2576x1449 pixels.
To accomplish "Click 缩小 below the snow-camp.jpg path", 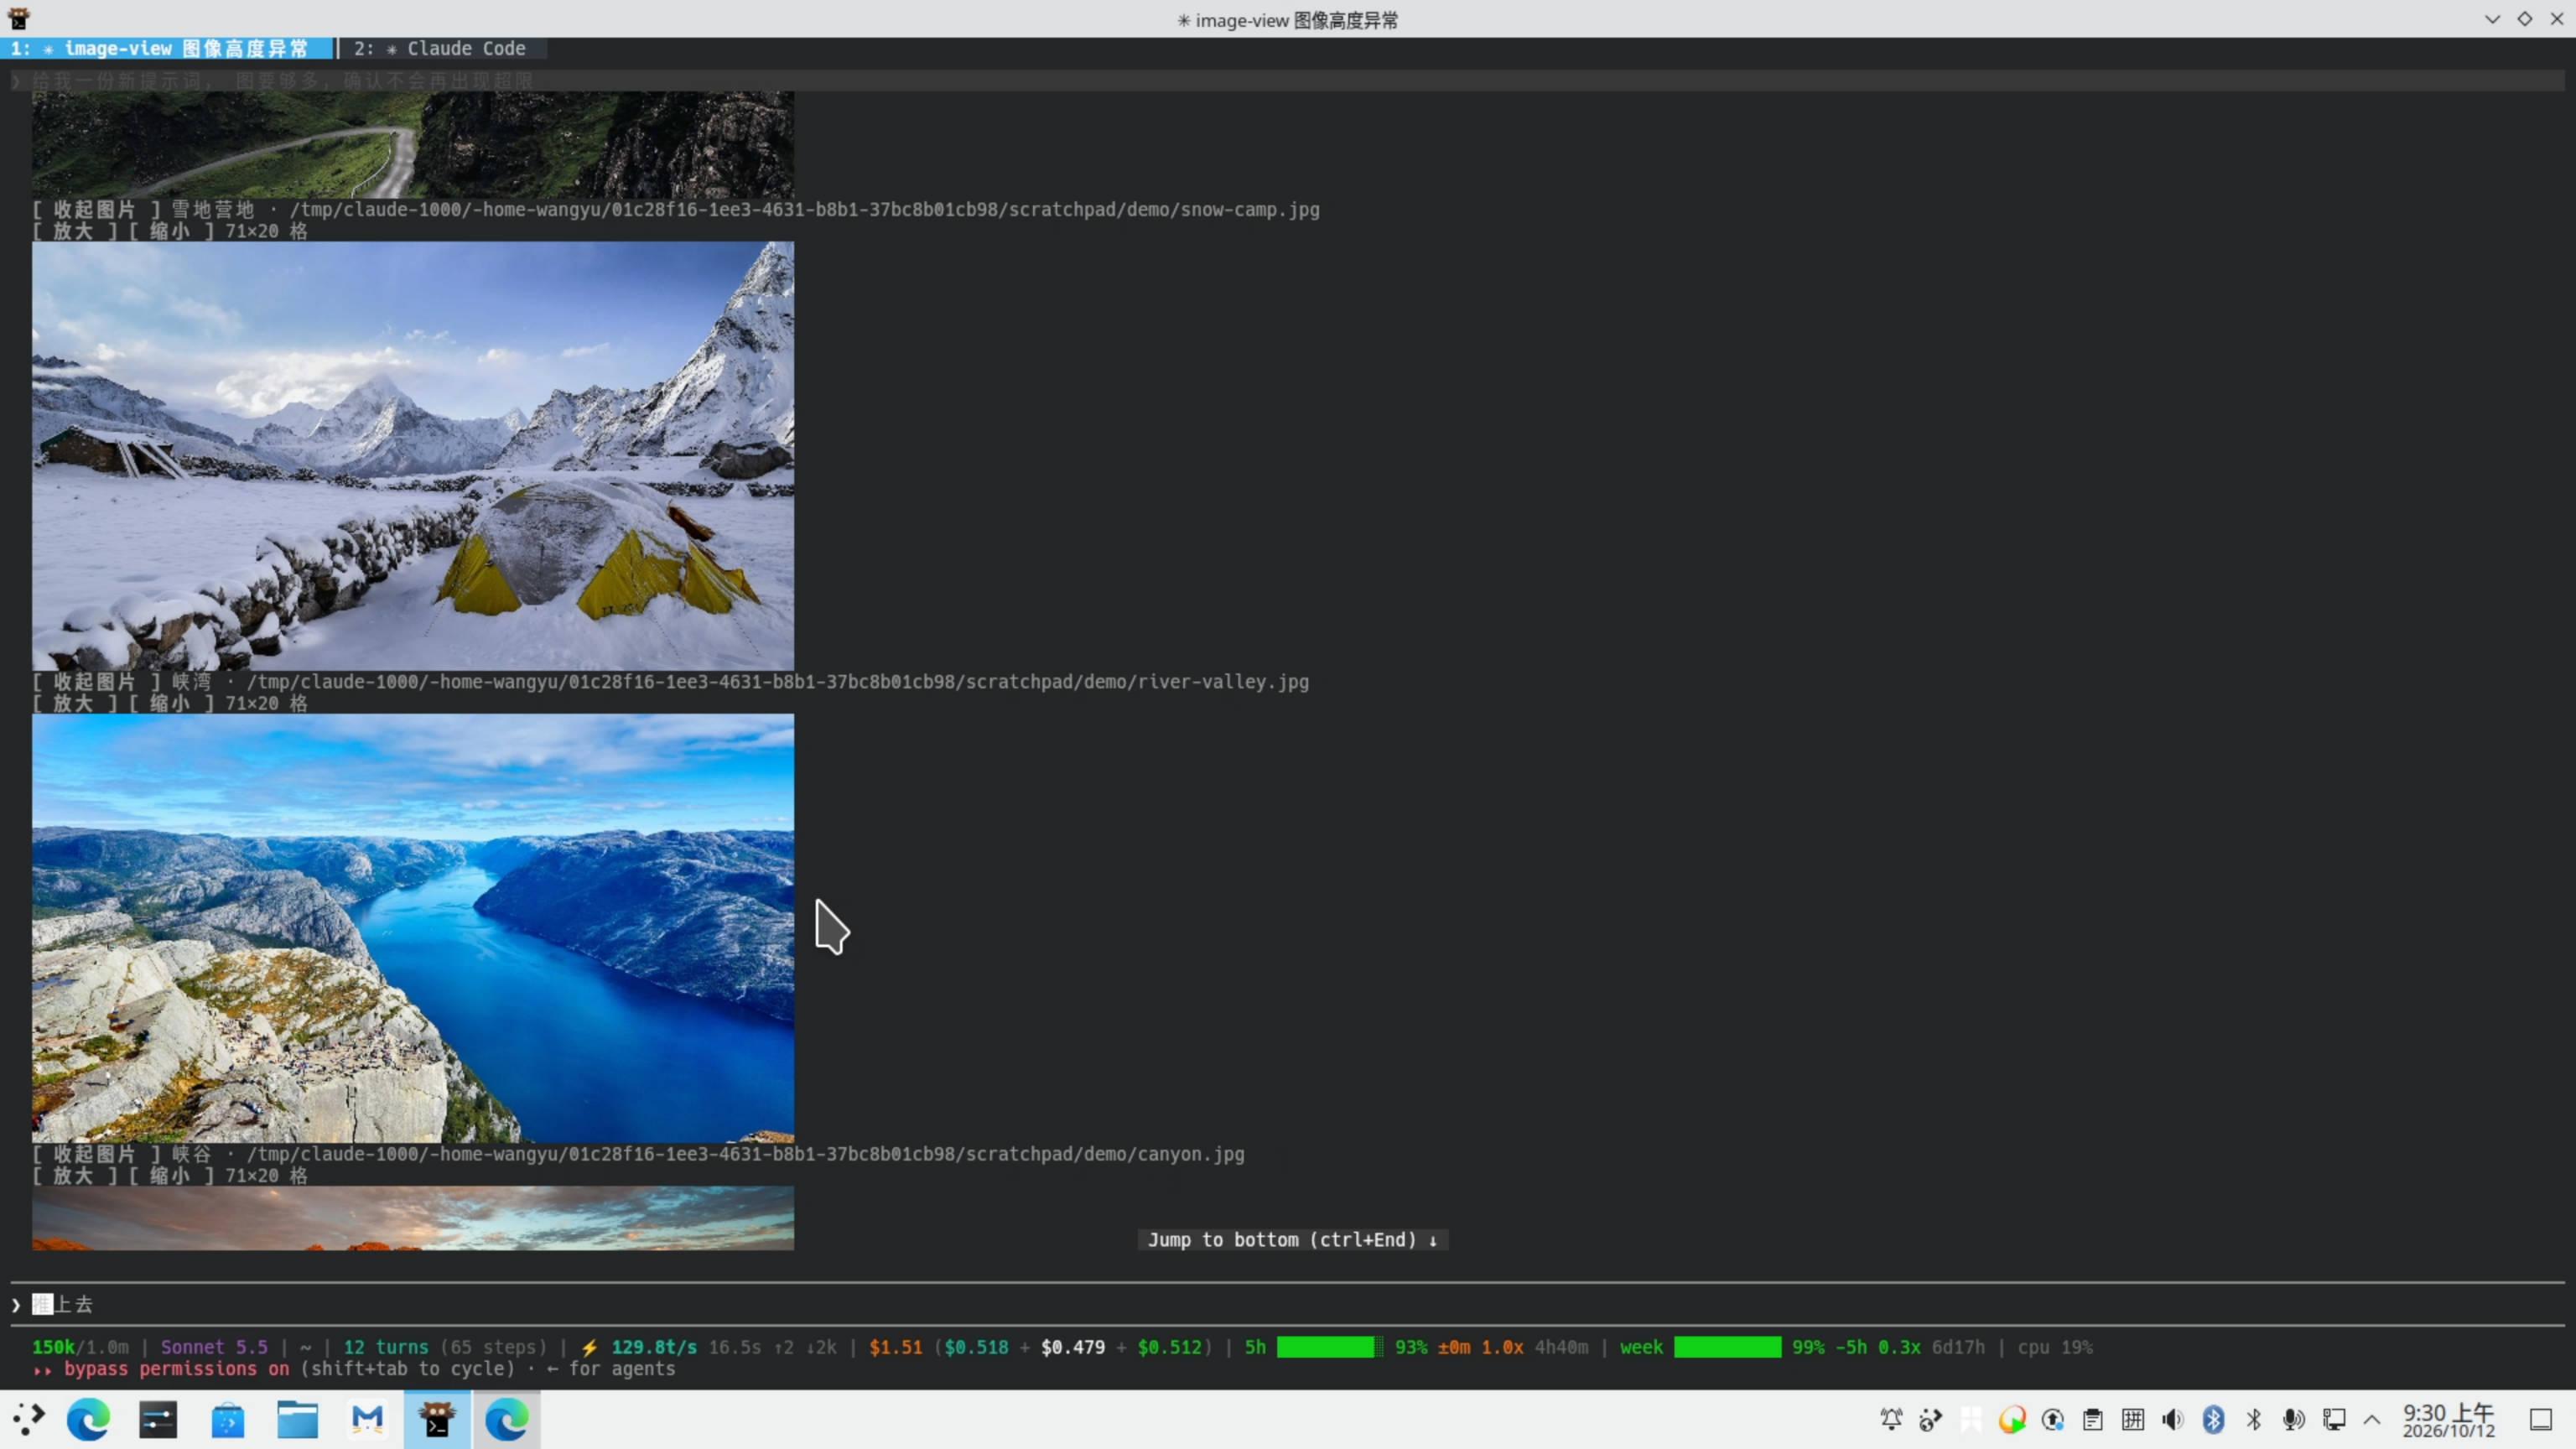I will click(170, 231).
